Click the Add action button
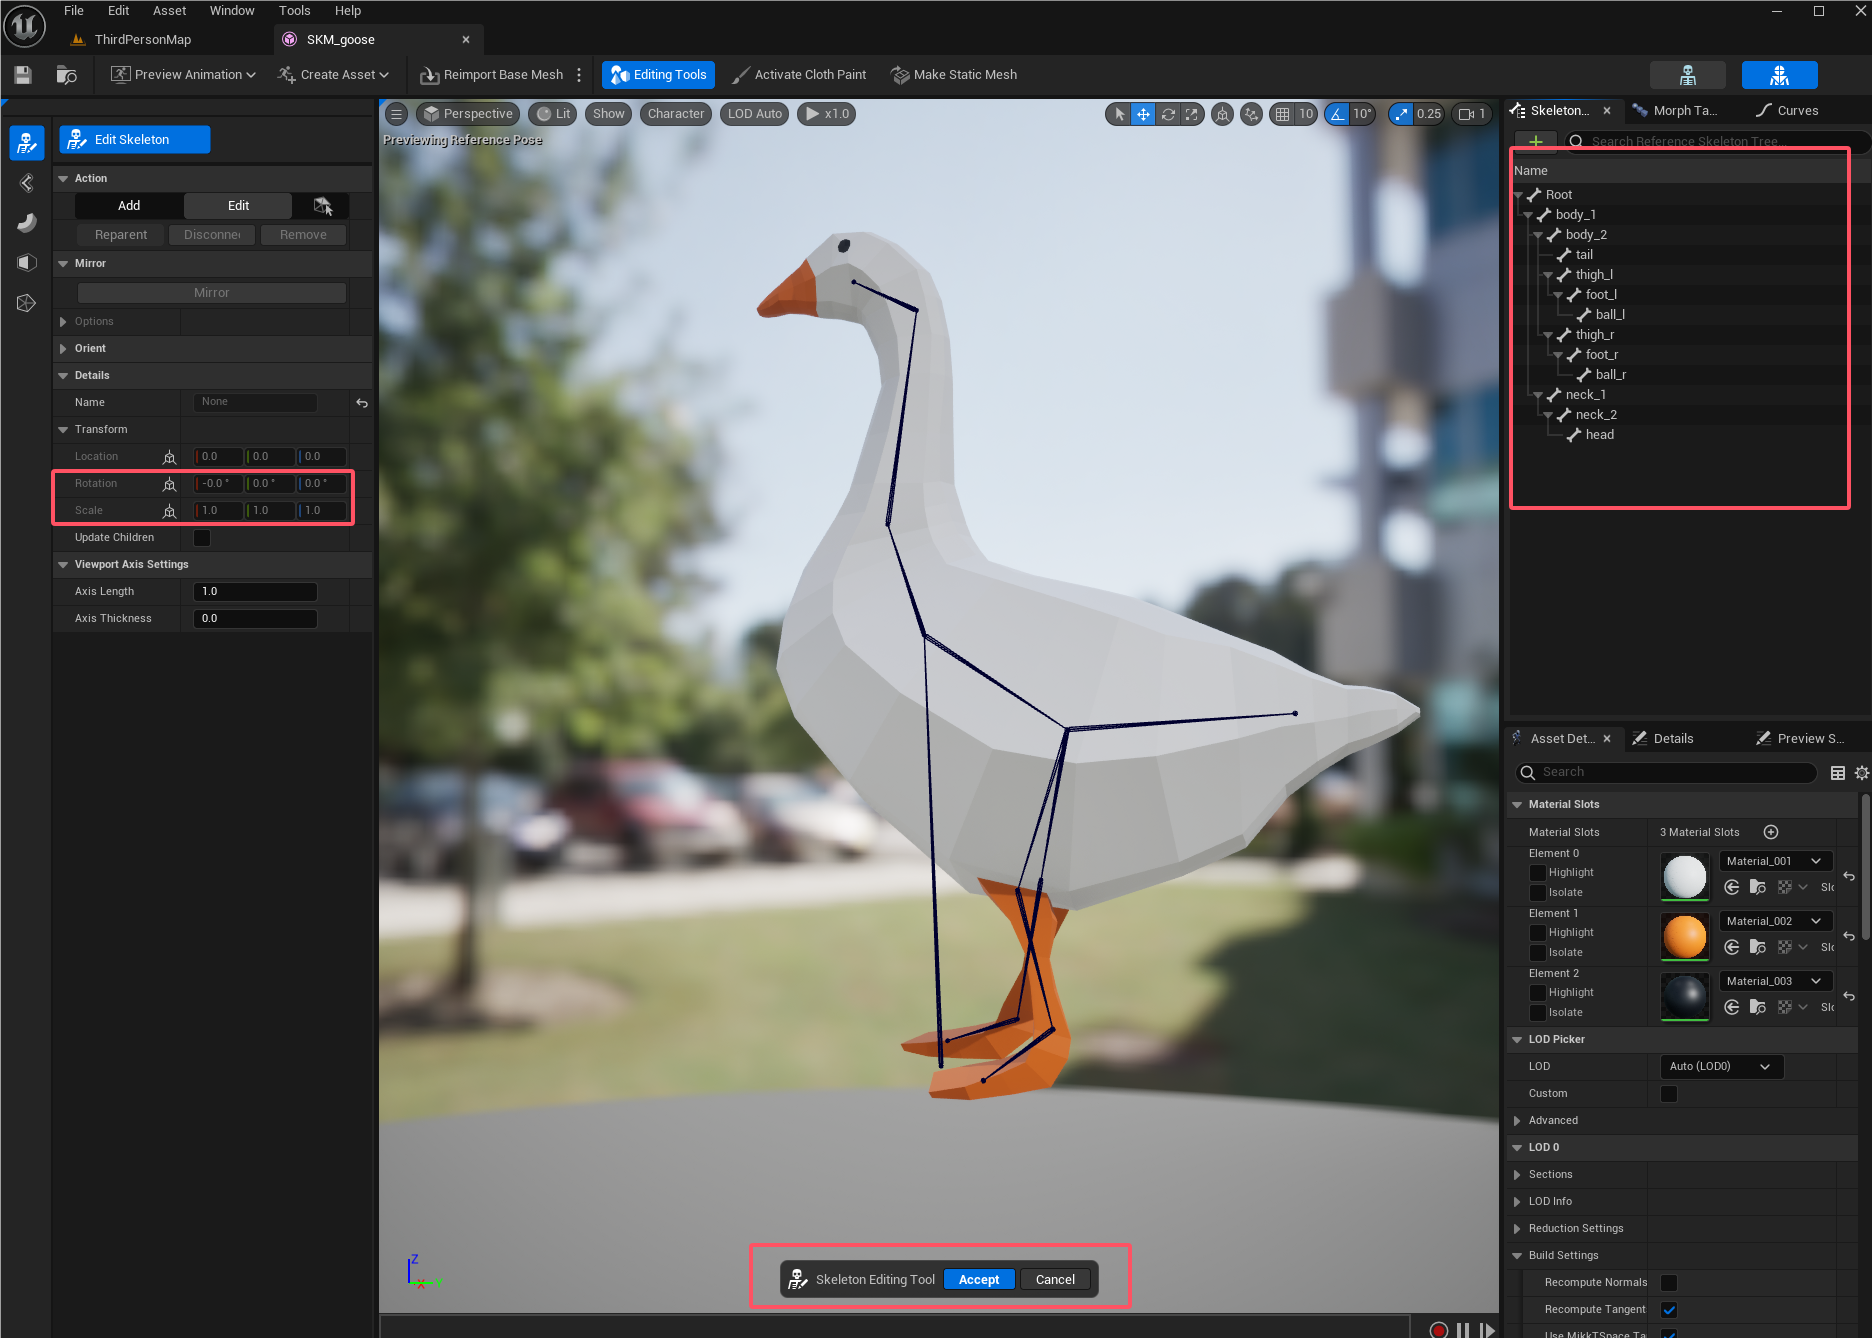This screenshot has width=1872, height=1338. point(129,206)
